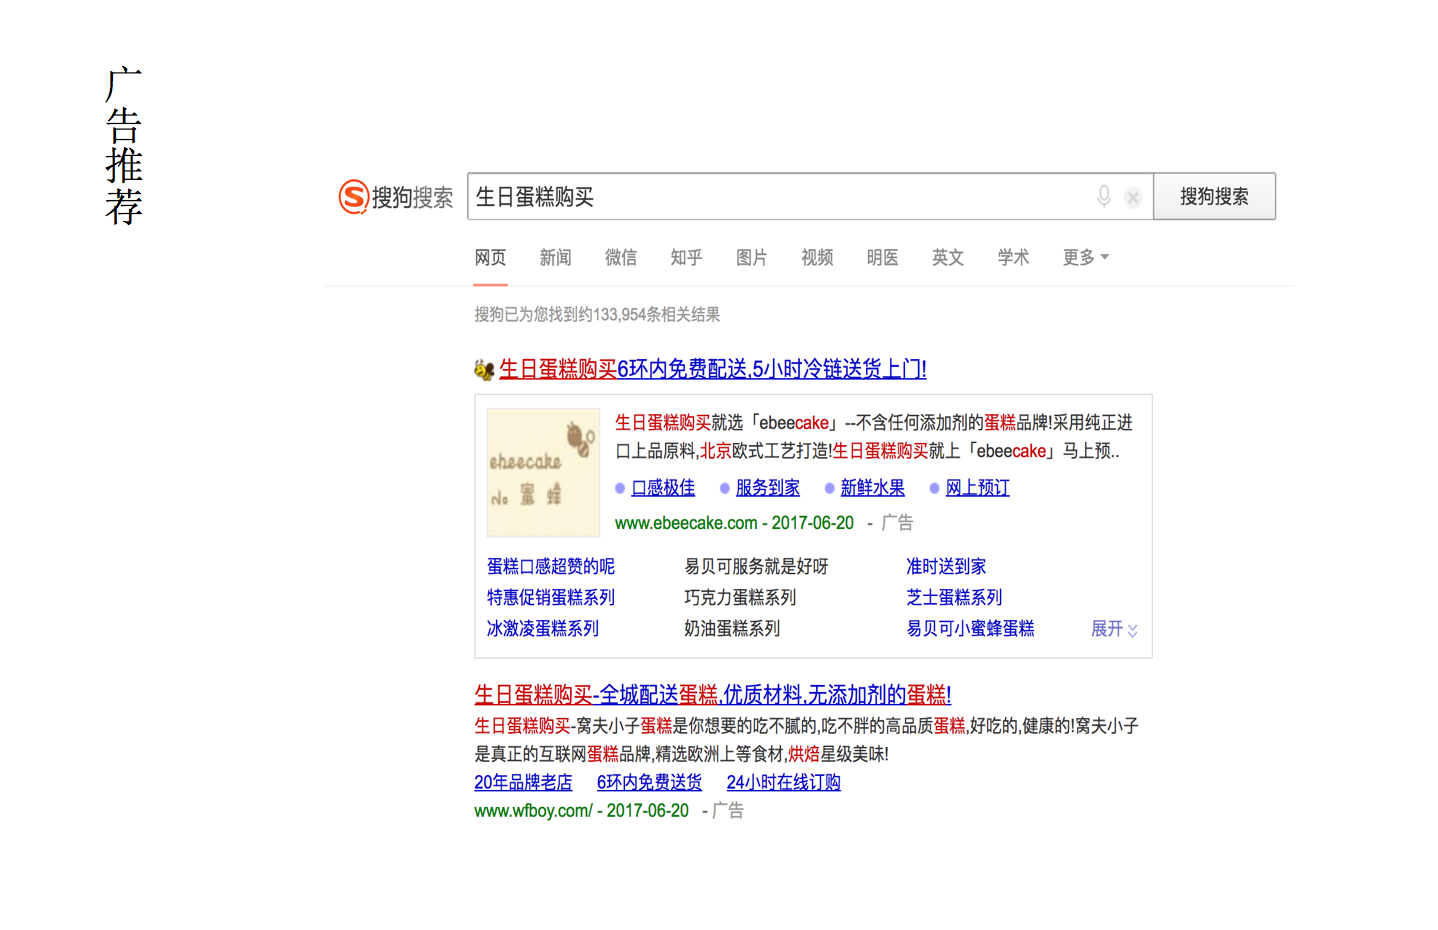Open the ad titled 生日蛋糕购买-全城配送蛋糕

pyautogui.click(x=713, y=695)
